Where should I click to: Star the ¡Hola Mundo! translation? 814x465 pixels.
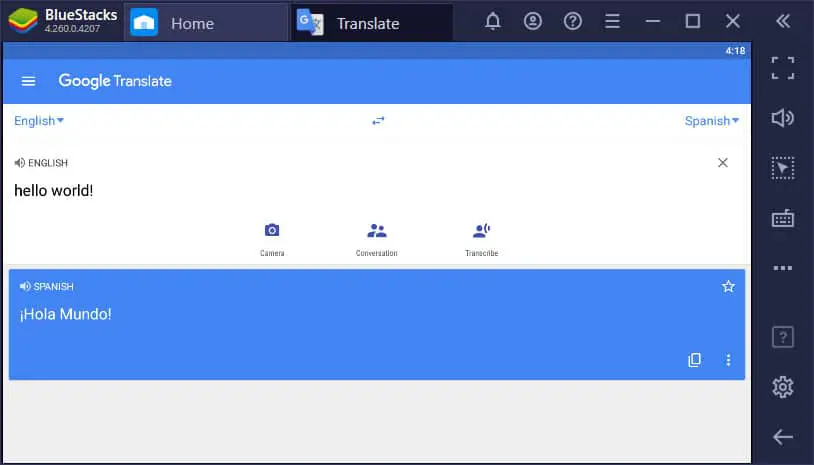(x=728, y=286)
